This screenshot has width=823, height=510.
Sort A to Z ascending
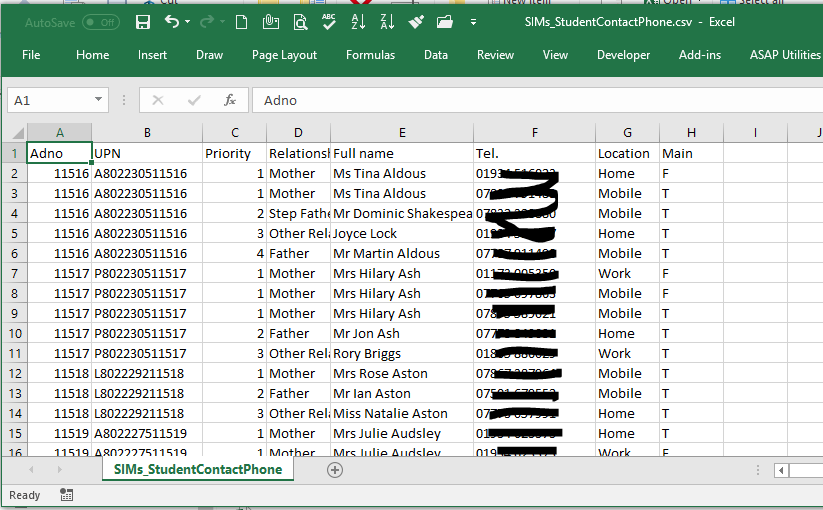(359, 22)
